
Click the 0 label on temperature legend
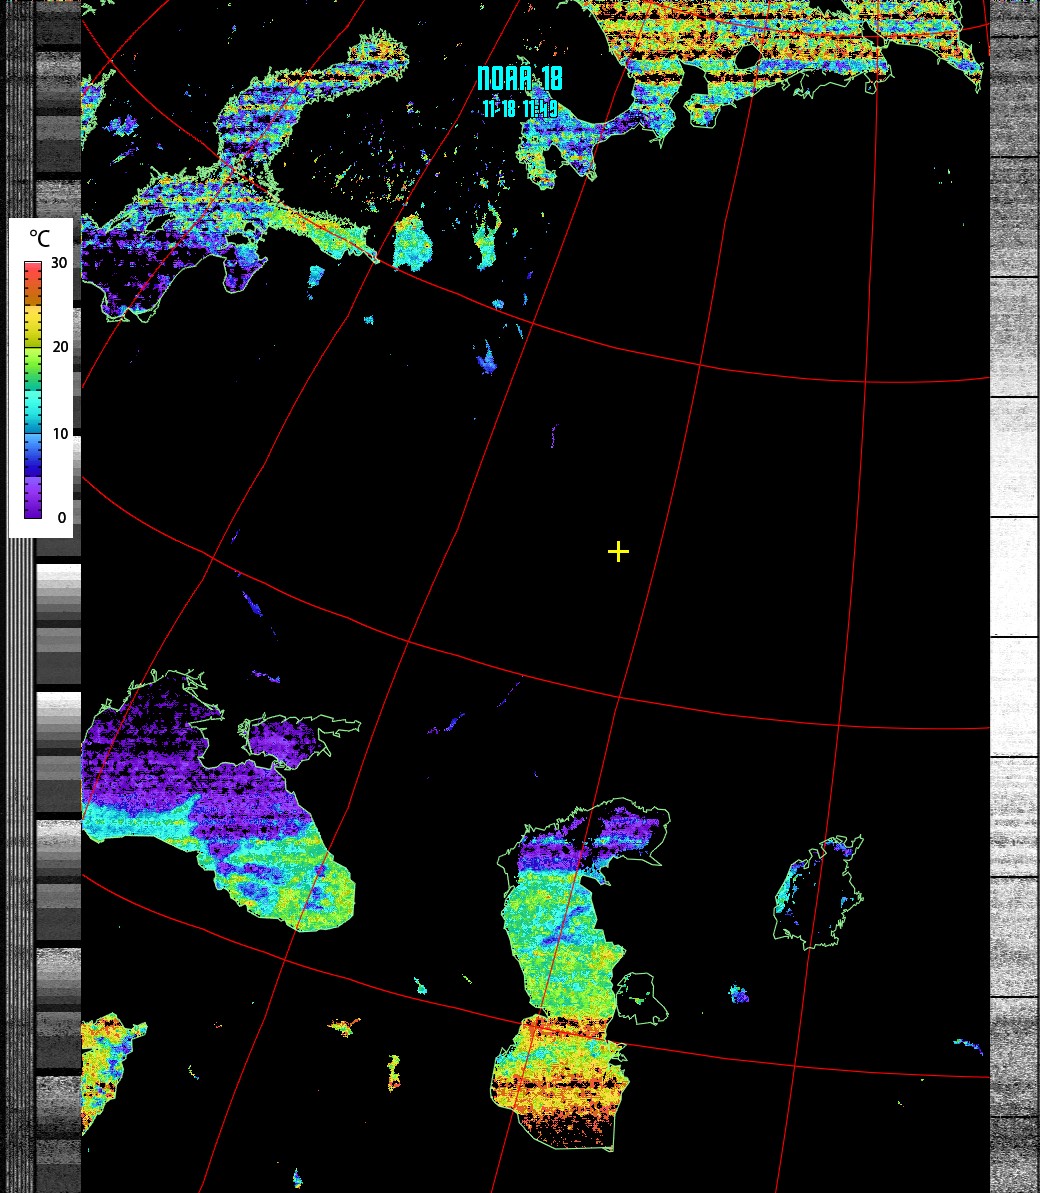[x=62, y=518]
